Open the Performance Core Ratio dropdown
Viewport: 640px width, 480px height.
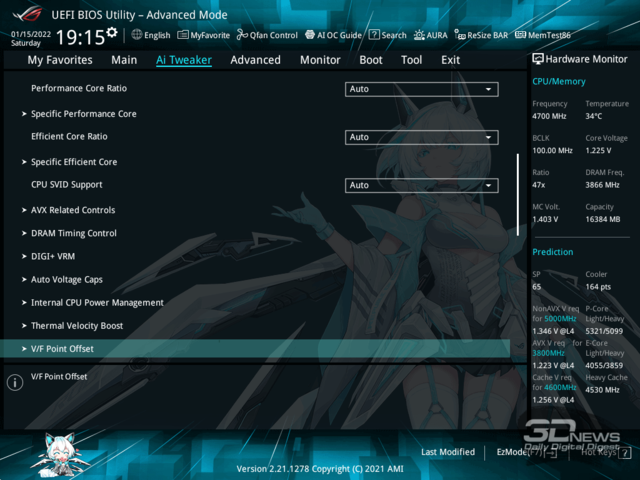click(x=421, y=89)
